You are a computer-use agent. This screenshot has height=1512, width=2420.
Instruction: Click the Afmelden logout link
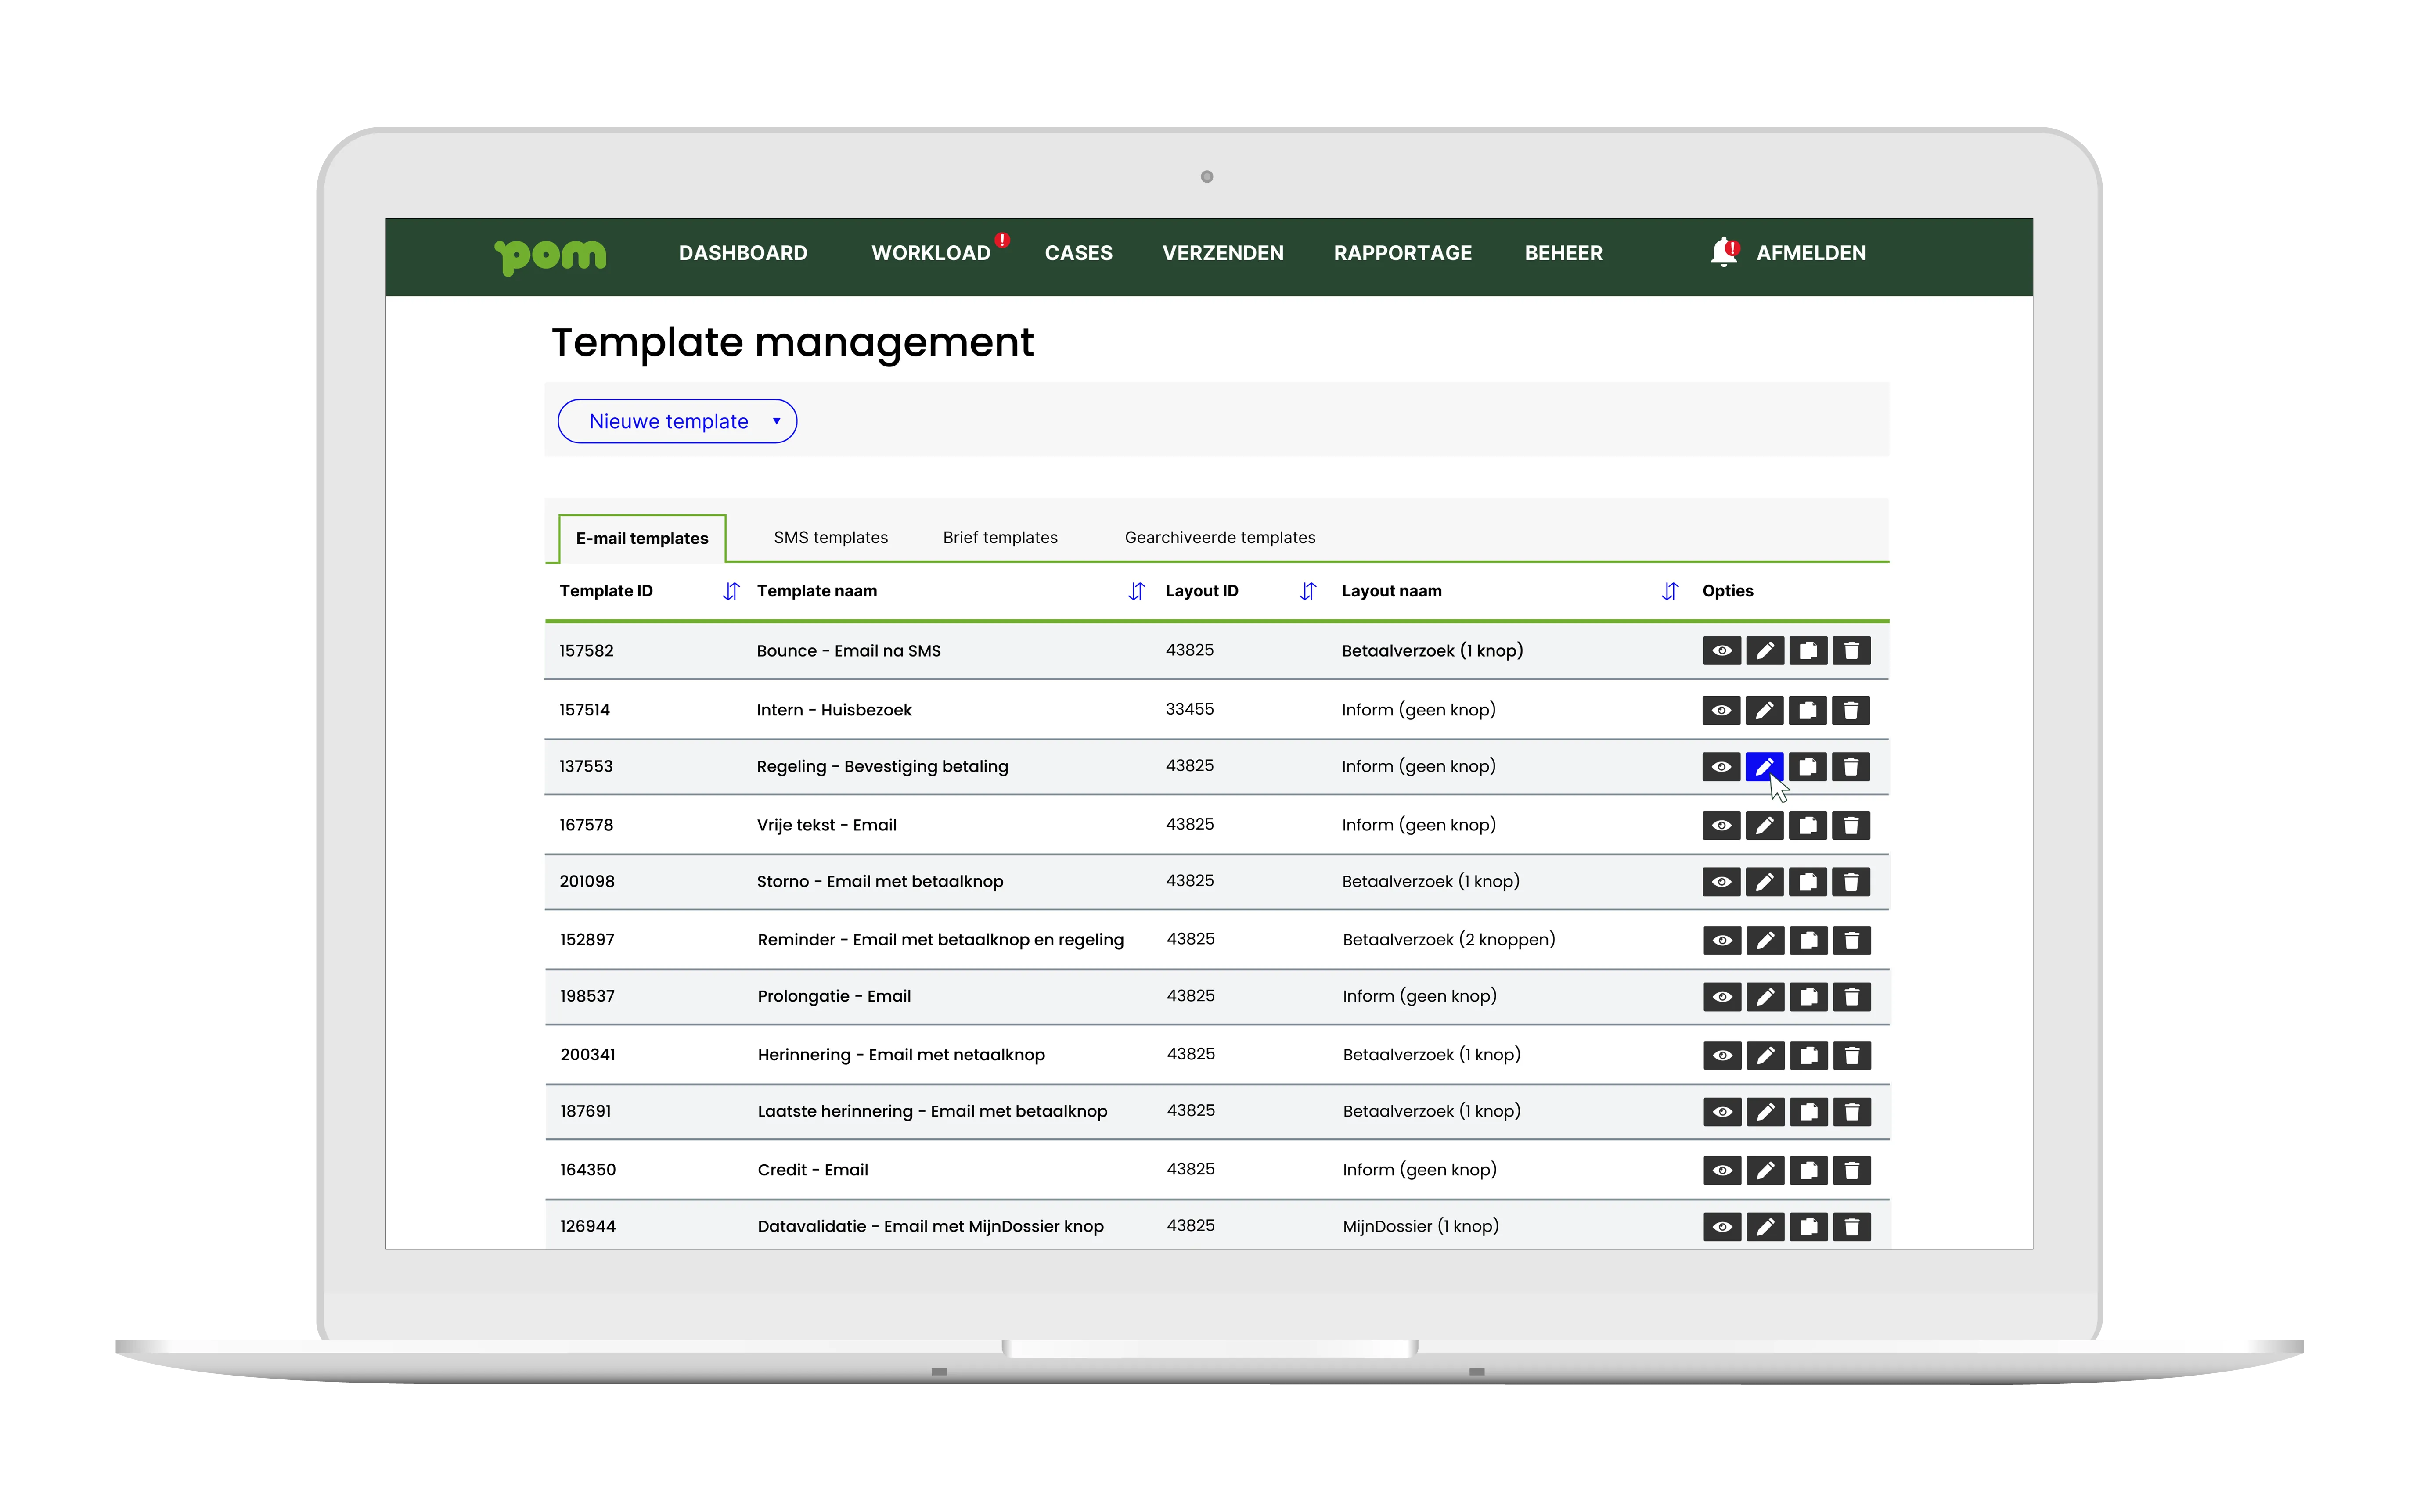tap(1811, 253)
